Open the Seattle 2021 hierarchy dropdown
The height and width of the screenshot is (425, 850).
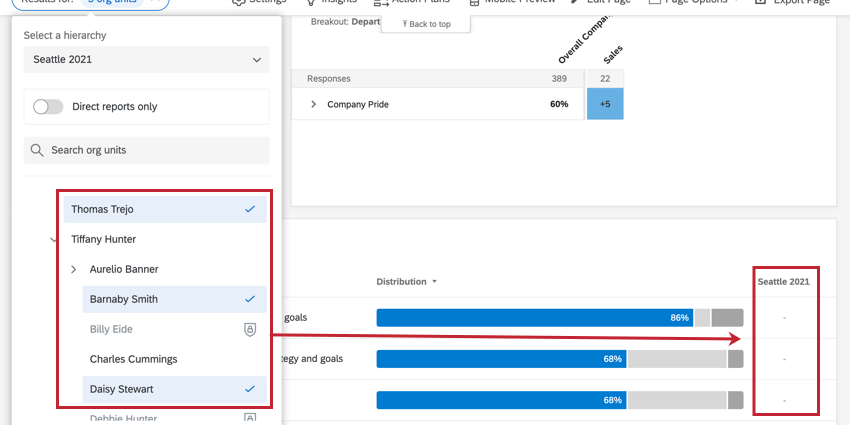146,60
